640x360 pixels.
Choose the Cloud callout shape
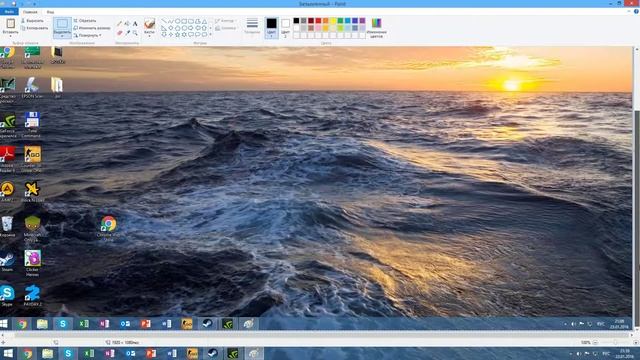pos(204,35)
